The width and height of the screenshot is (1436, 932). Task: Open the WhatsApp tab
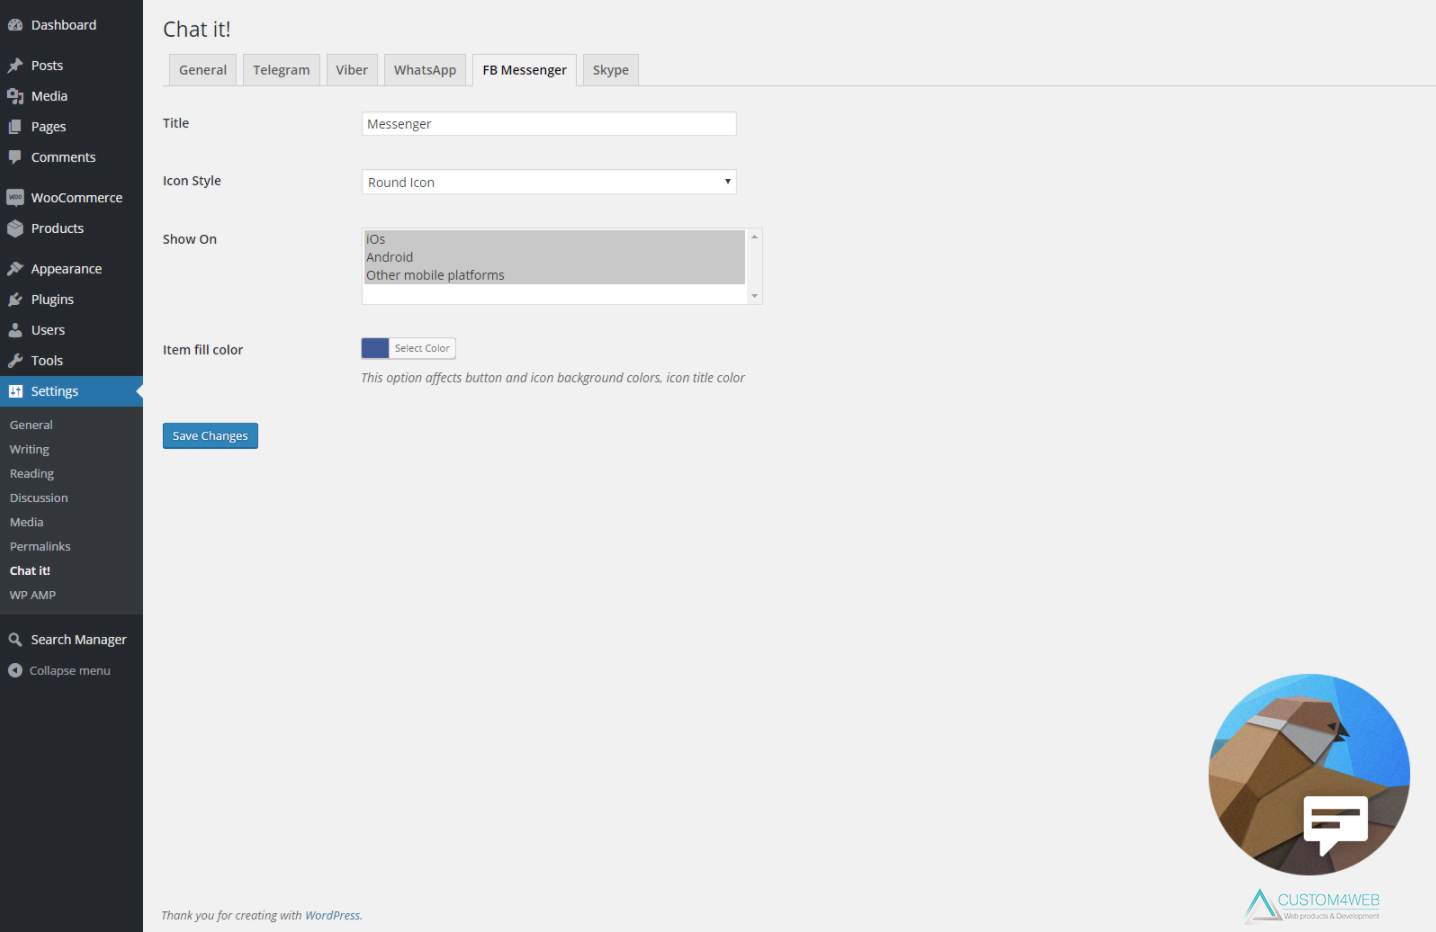click(425, 70)
